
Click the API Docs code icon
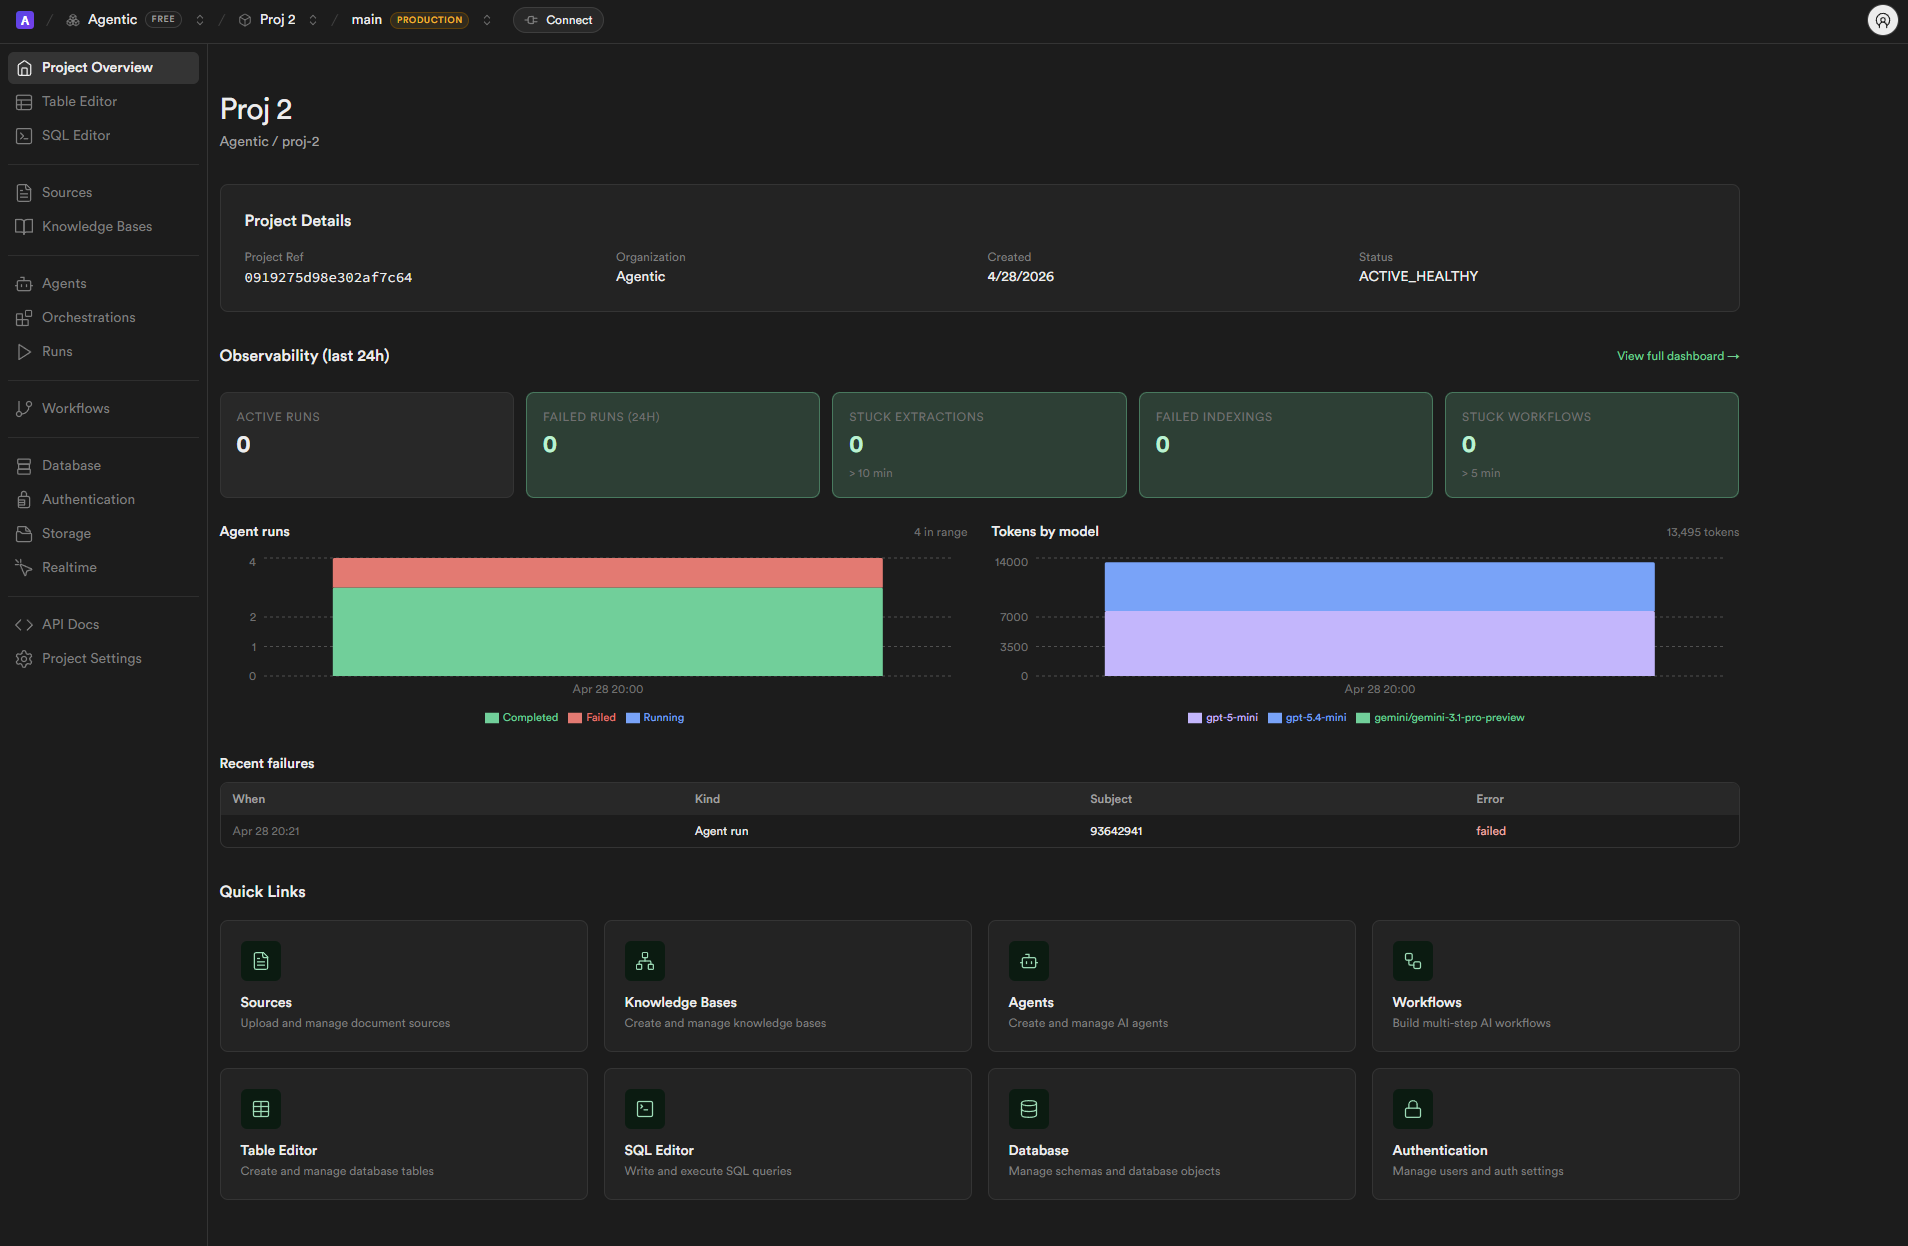[x=24, y=625]
